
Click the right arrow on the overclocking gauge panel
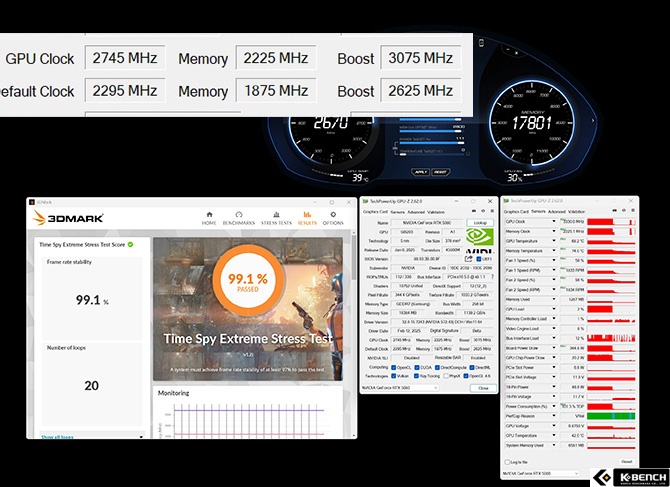tap(593, 121)
